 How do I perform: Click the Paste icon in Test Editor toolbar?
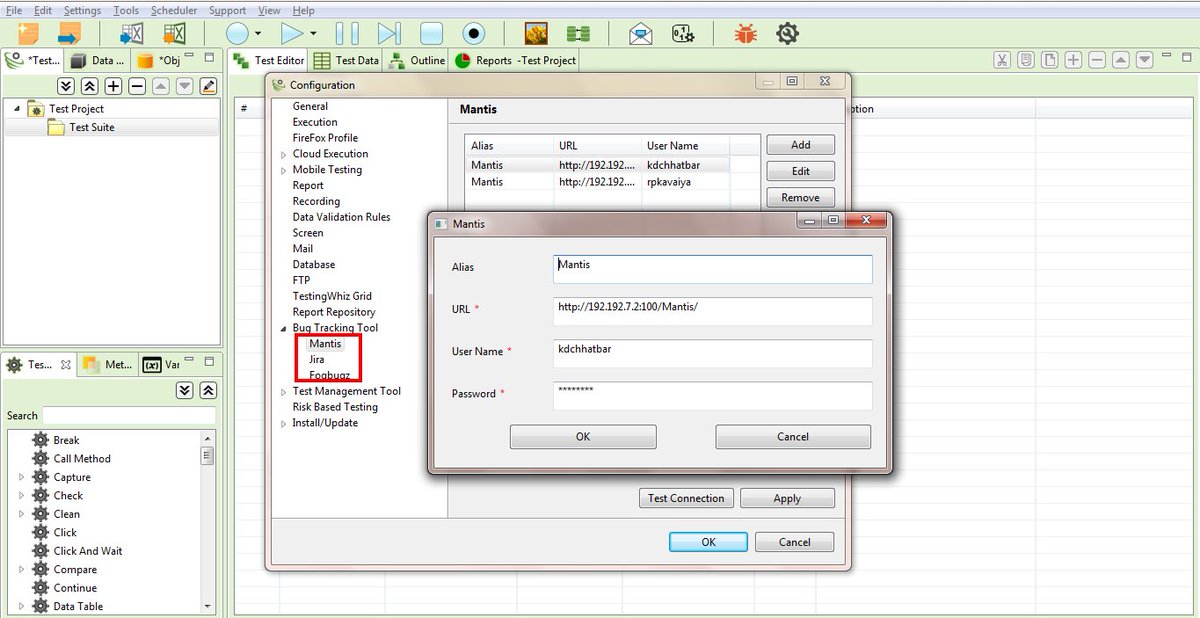click(1050, 60)
